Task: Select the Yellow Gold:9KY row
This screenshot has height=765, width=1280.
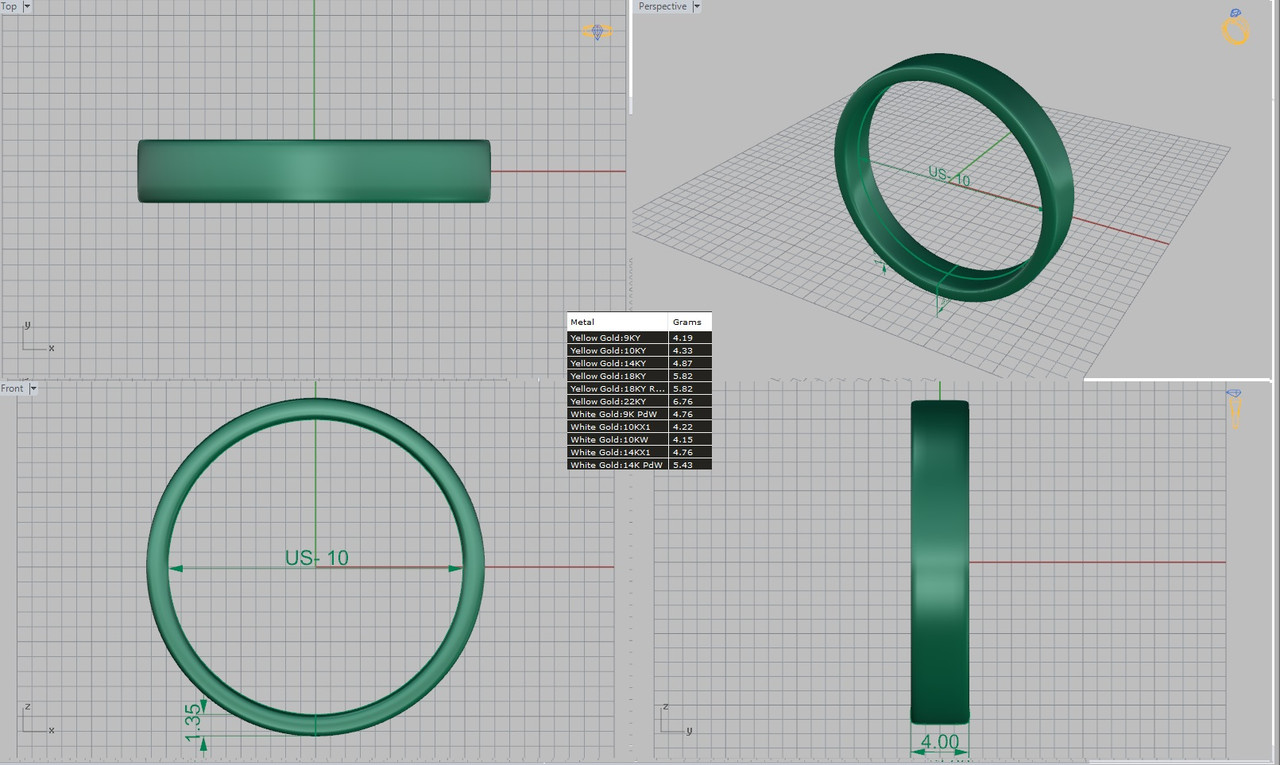Action: coord(639,338)
